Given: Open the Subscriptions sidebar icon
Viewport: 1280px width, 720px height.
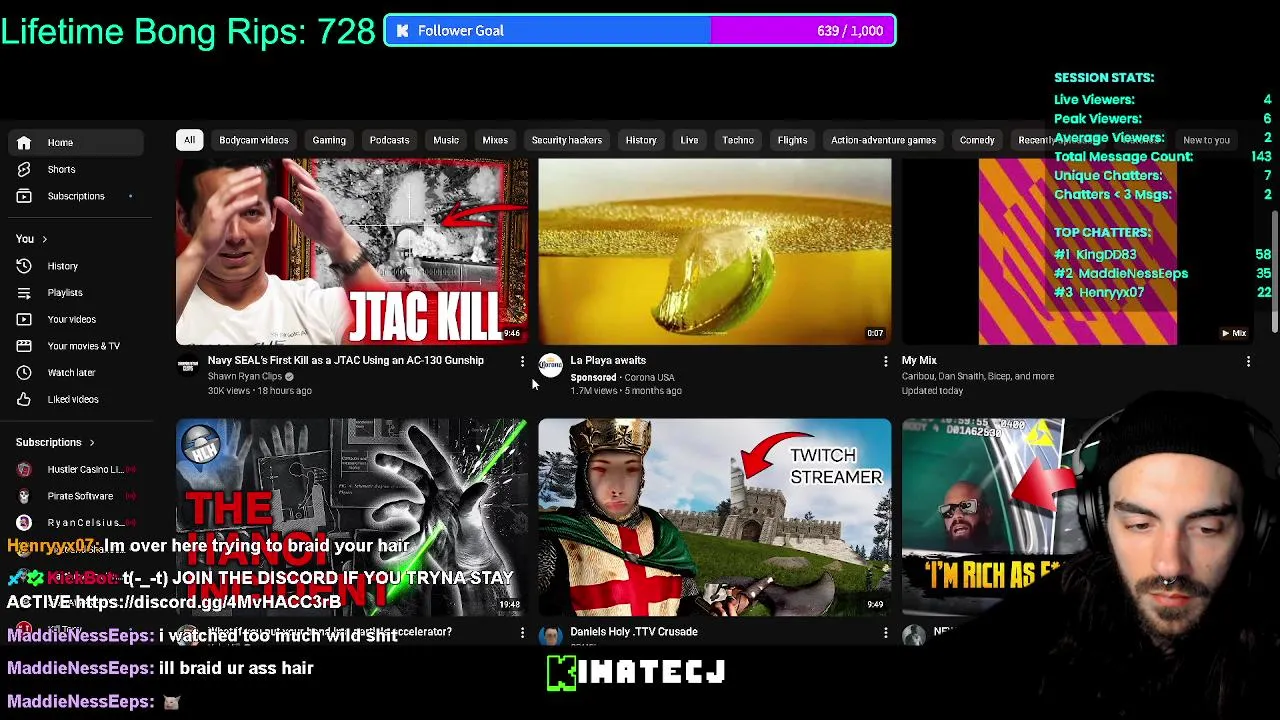Looking at the screenshot, I should point(24,196).
